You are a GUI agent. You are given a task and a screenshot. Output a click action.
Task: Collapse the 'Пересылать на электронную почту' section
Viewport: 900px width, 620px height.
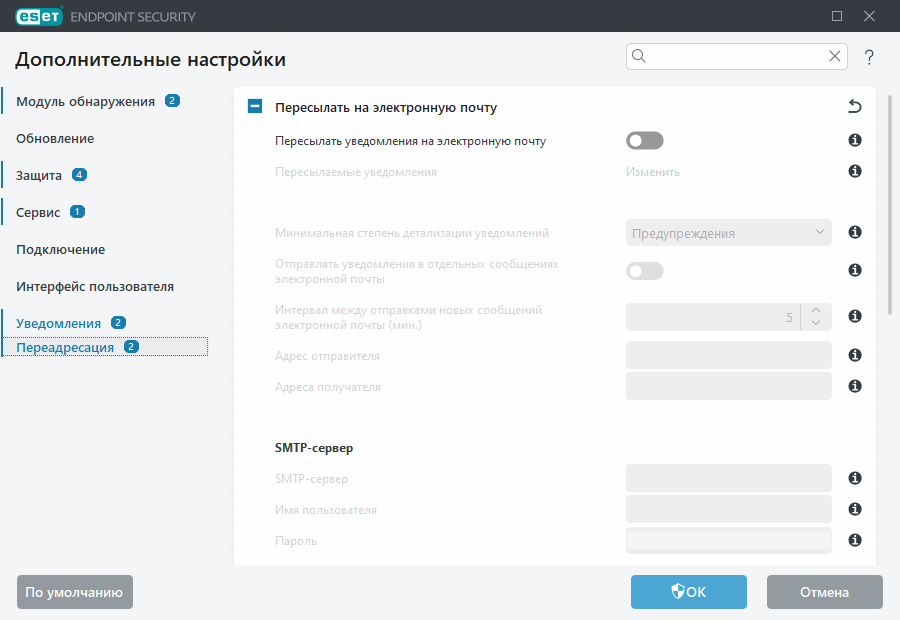255,107
